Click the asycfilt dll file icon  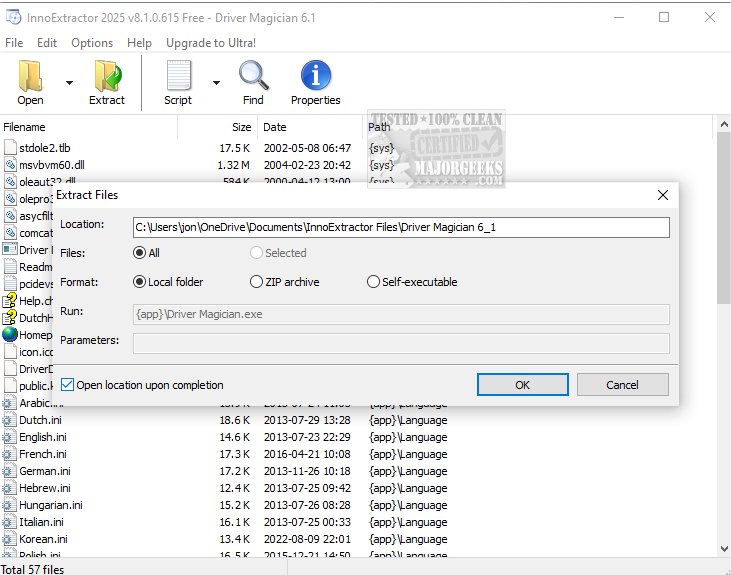[10, 216]
